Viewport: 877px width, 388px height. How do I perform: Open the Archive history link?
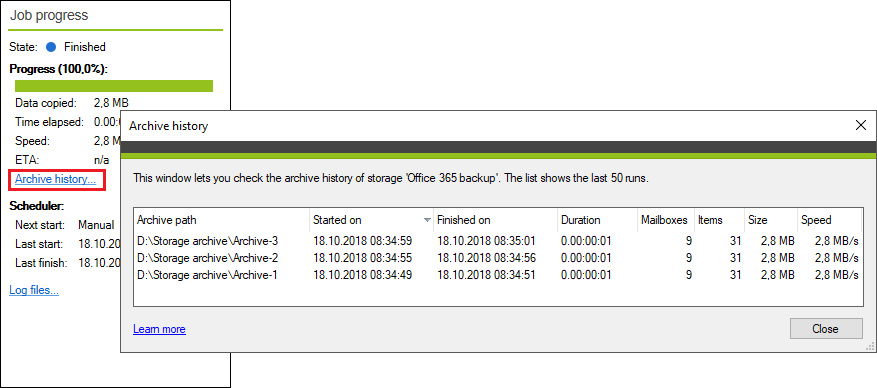(x=55, y=179)
